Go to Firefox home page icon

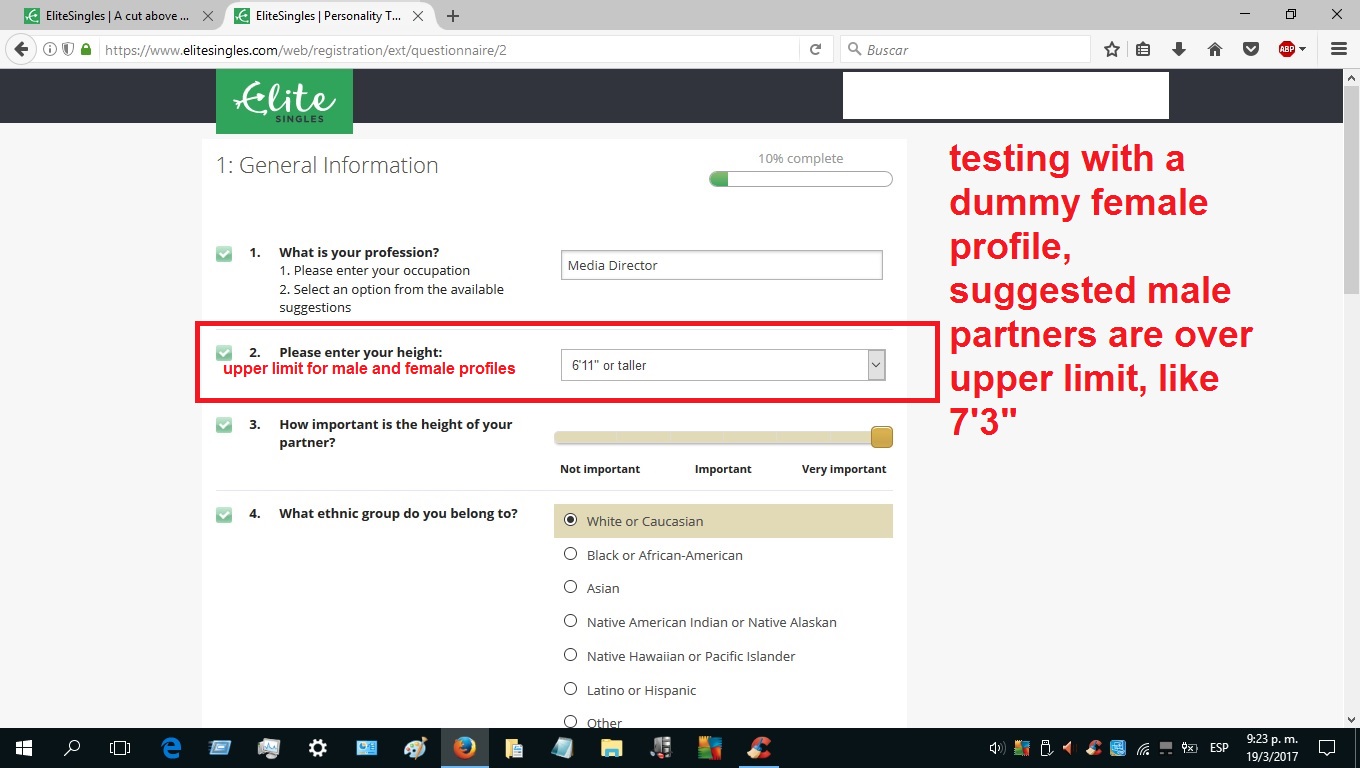pos(1215,49)
